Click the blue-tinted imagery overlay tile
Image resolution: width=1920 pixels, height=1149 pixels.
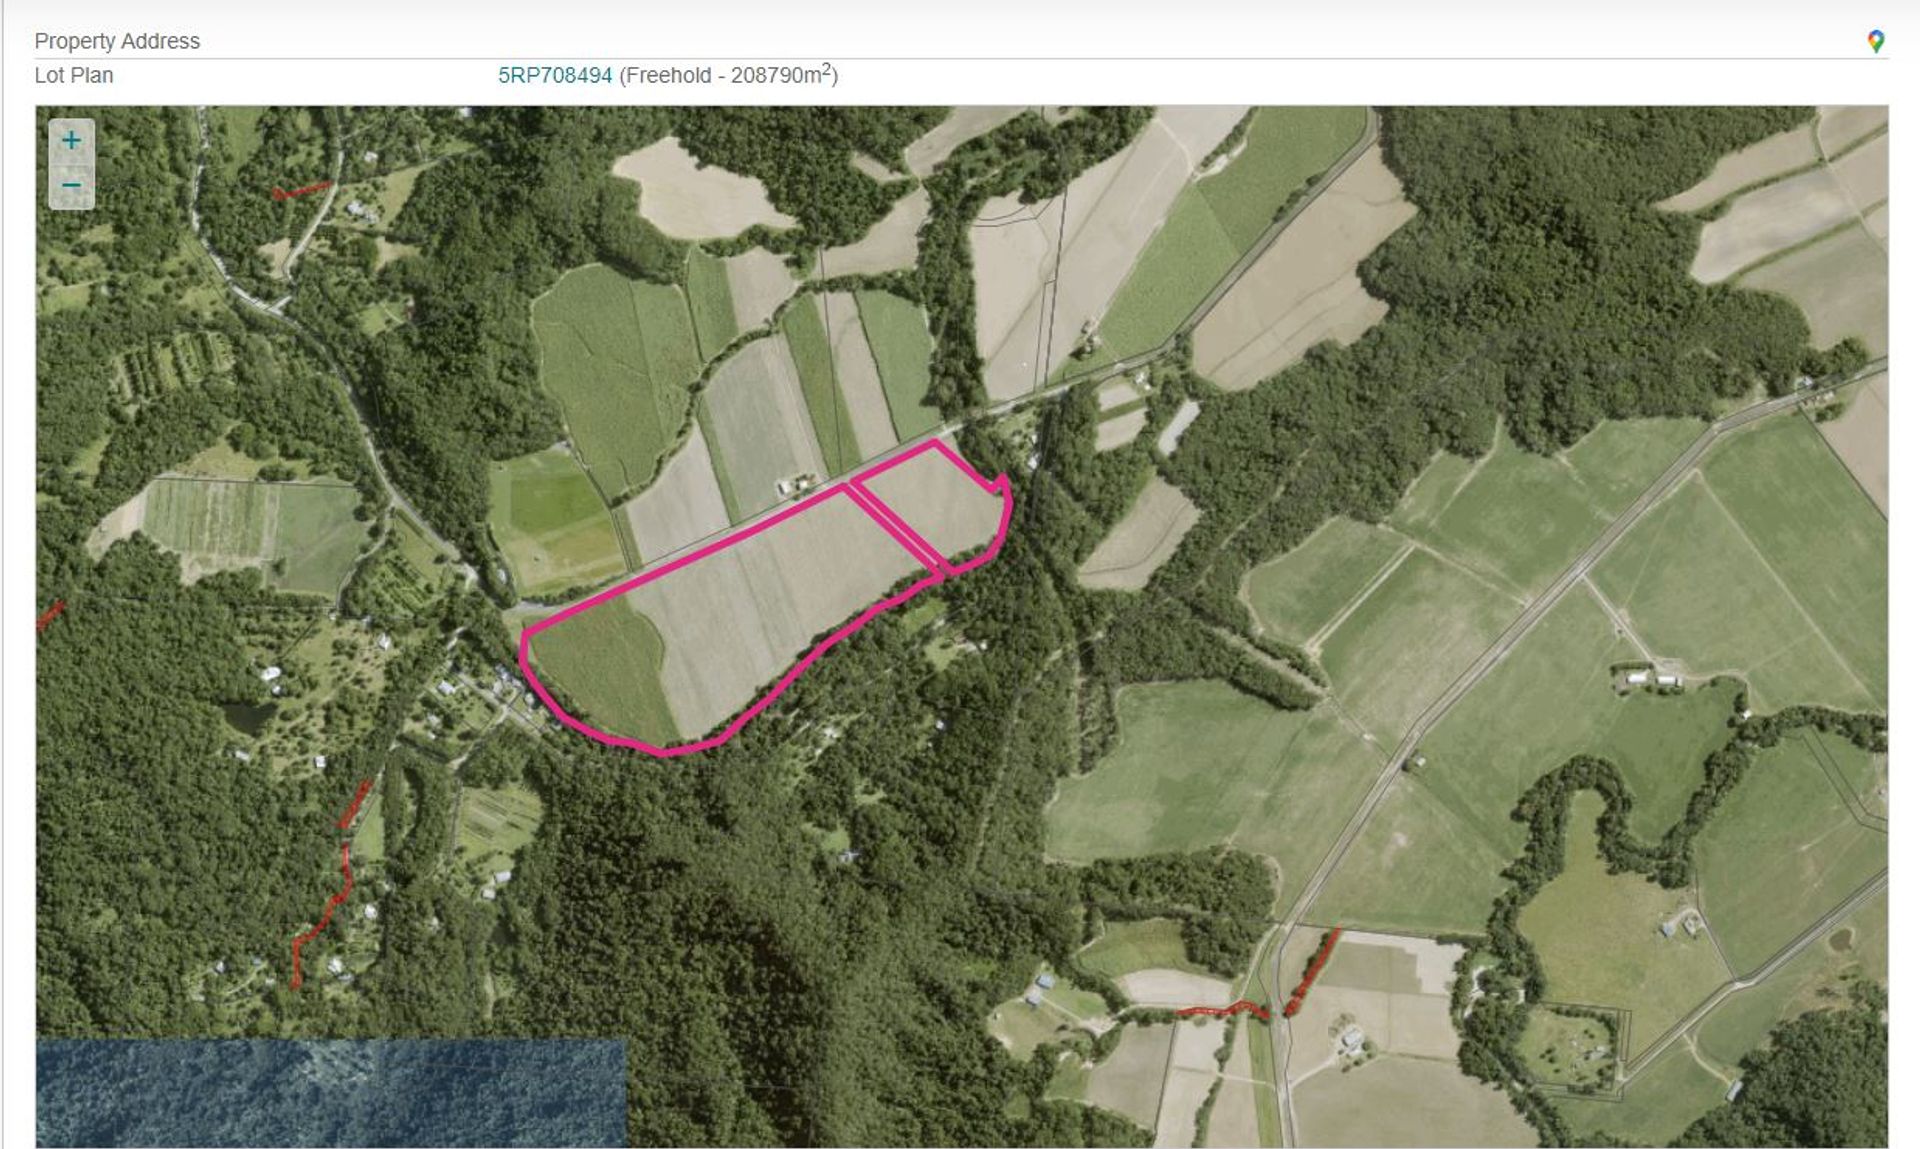coord(331,1093)
